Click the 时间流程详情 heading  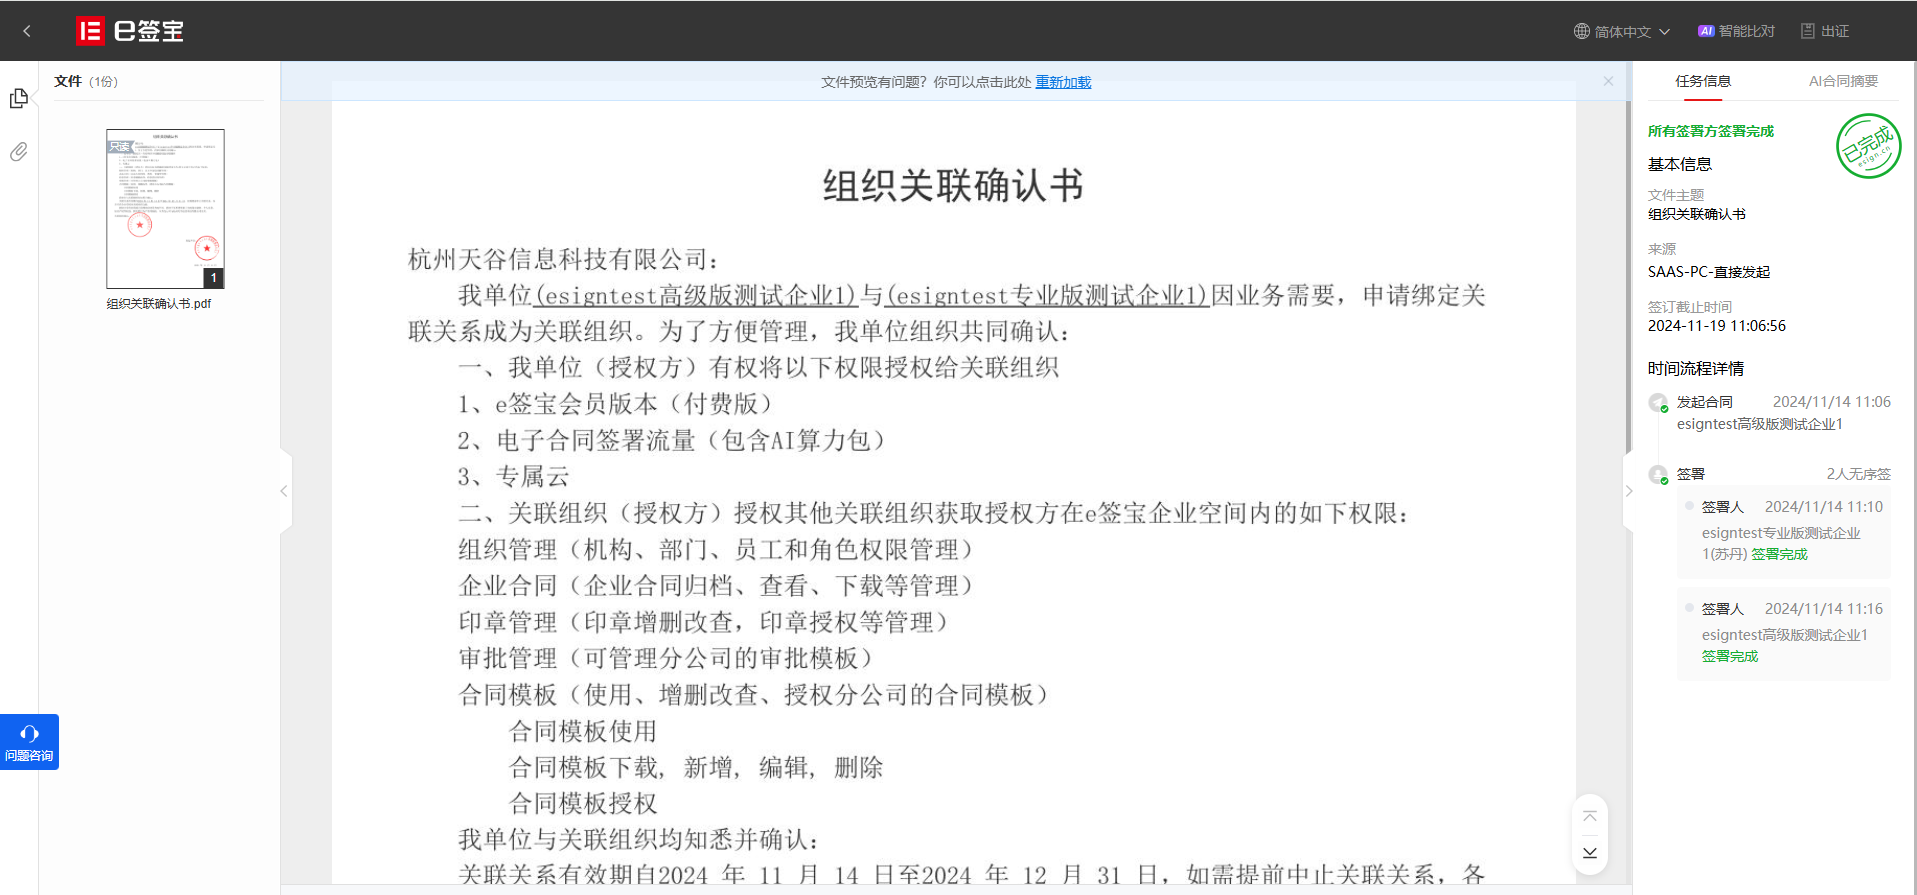point(1696,369)
